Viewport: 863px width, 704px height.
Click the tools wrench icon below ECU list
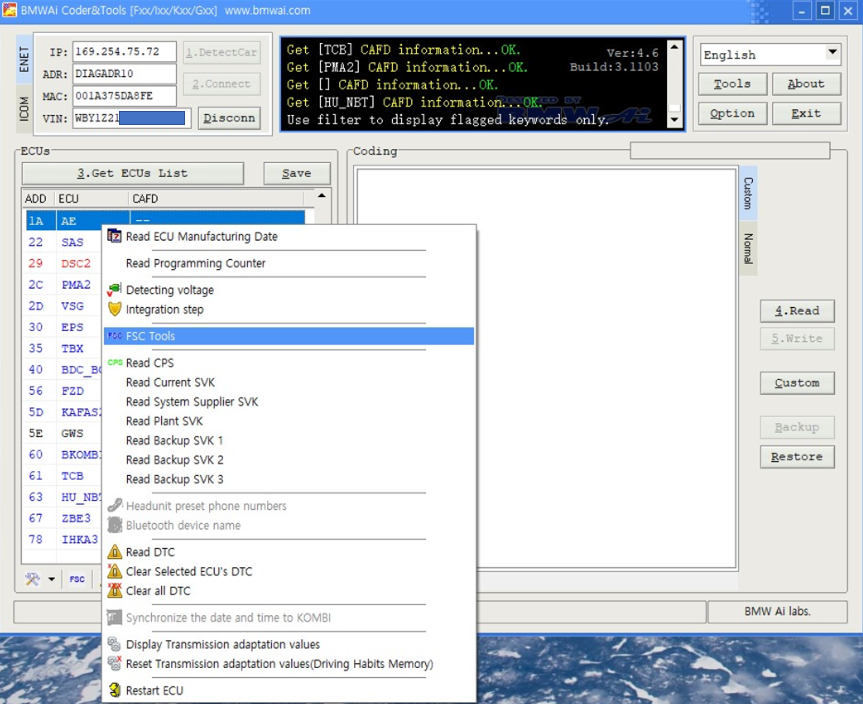point(32,579)
